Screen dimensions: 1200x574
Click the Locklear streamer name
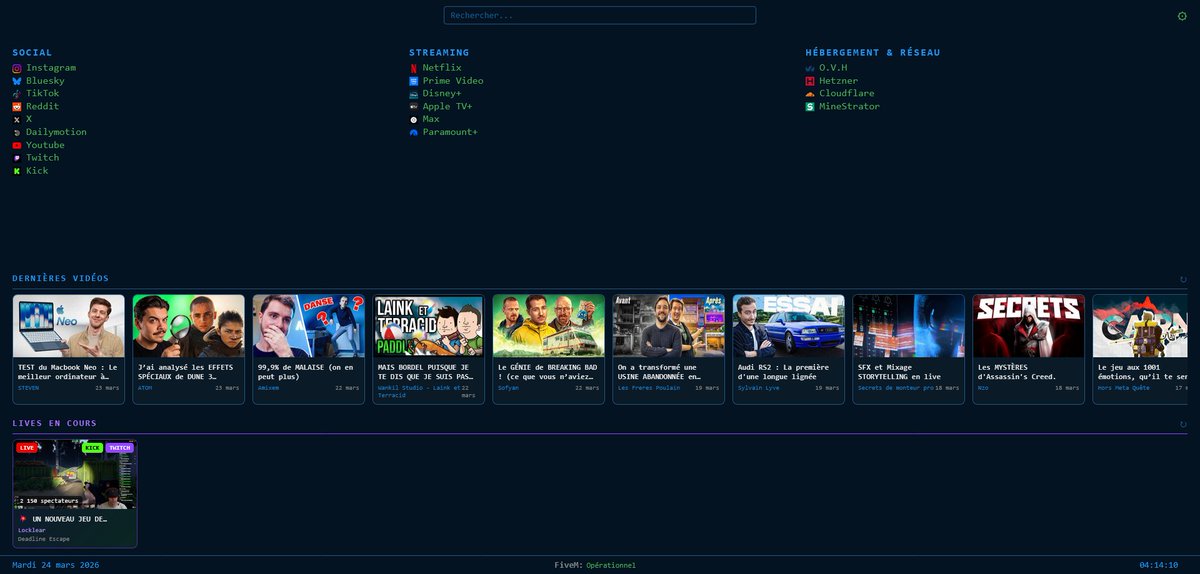coord(32,530)
